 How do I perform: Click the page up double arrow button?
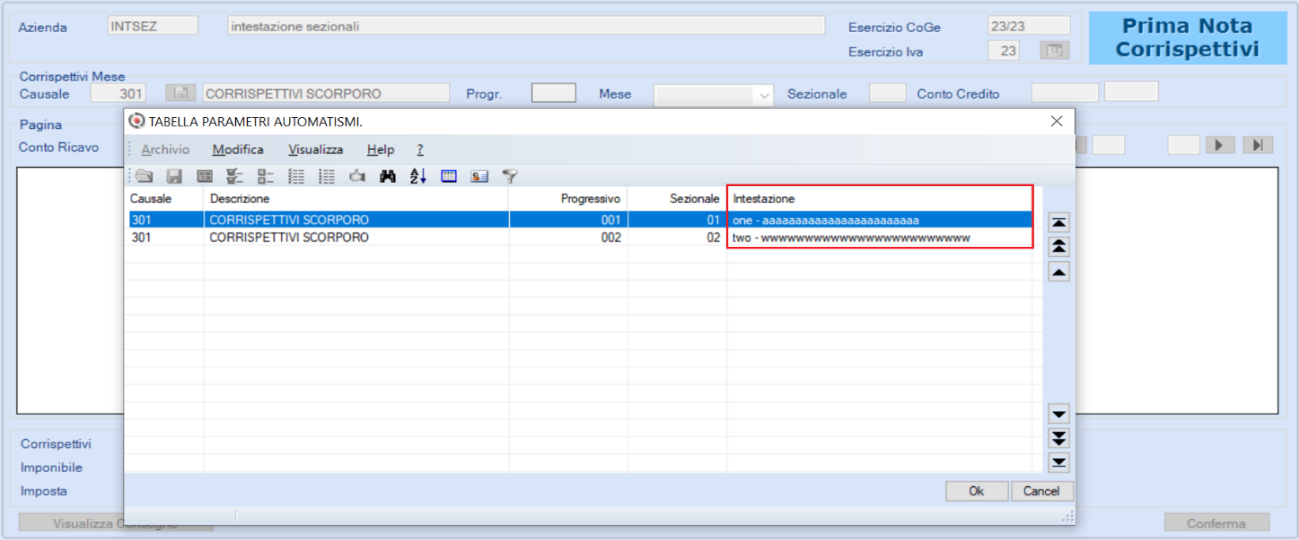1059,246
